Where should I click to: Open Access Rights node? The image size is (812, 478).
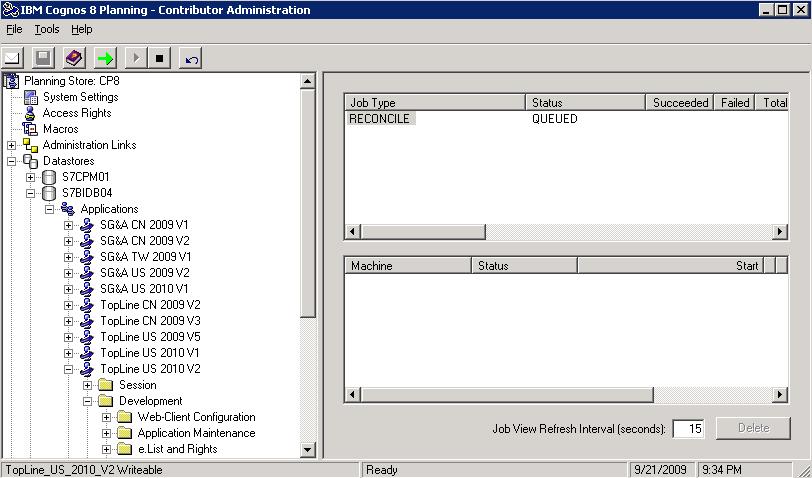click(76, 113)
